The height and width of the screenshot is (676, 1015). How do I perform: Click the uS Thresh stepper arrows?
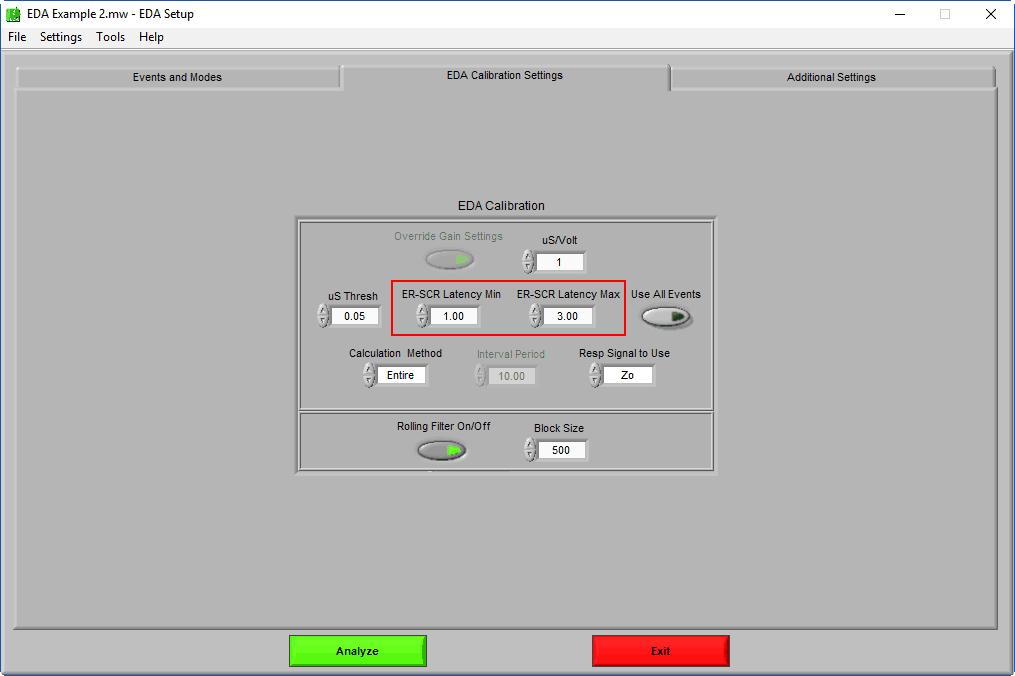324,316
